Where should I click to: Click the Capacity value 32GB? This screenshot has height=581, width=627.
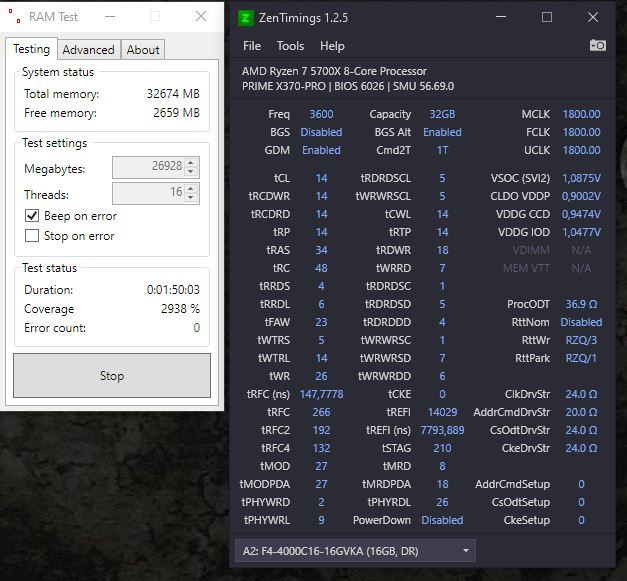tap(442, 114)
